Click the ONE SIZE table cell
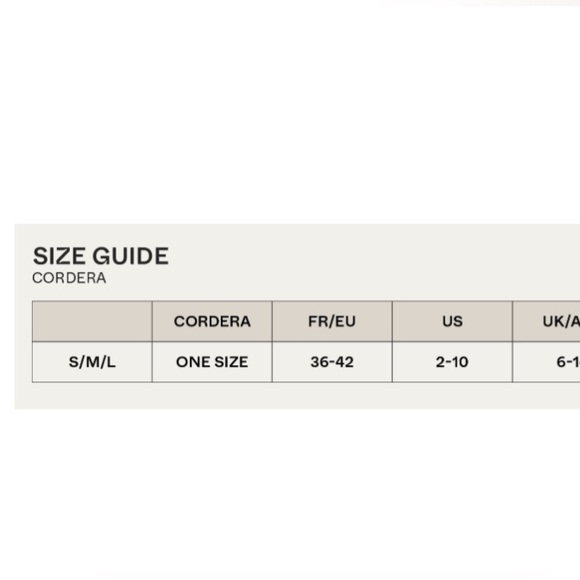The image size is (580, 580). pyautogui.click(x=212, y=362)
